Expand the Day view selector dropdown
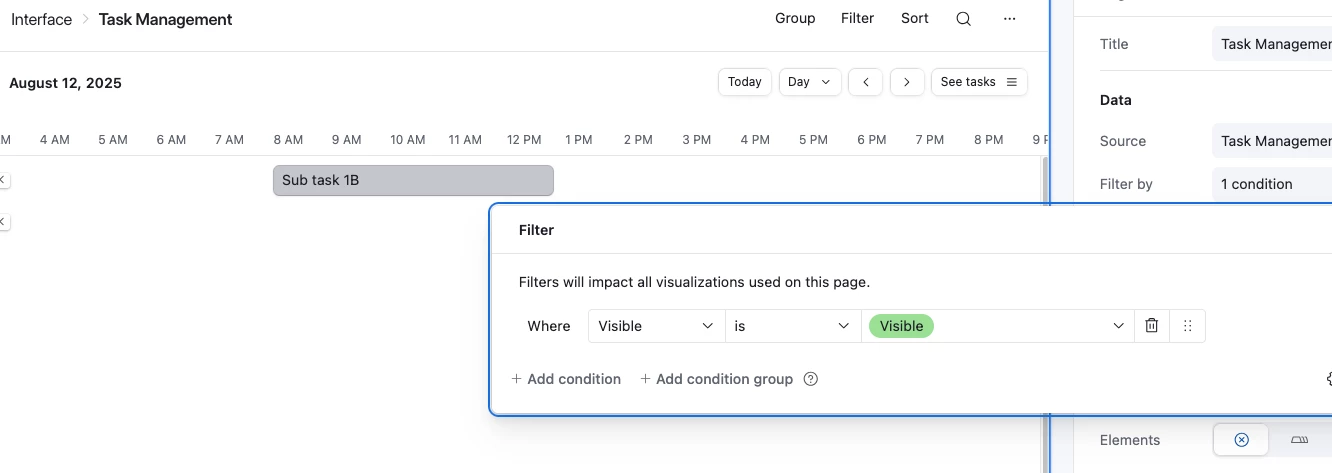Viewport: 1332px width, 473px height. pos(809,82)
